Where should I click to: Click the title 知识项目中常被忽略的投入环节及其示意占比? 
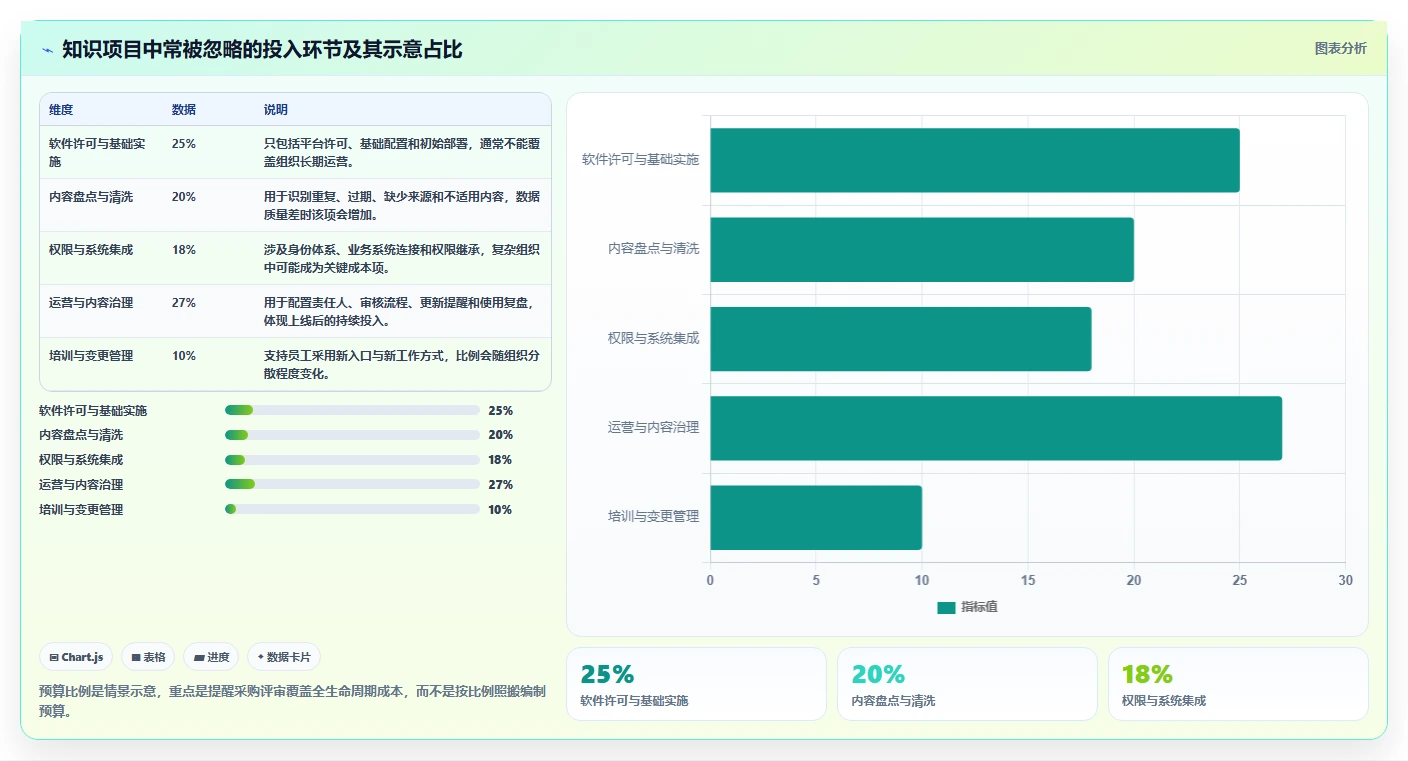[262, 49]
